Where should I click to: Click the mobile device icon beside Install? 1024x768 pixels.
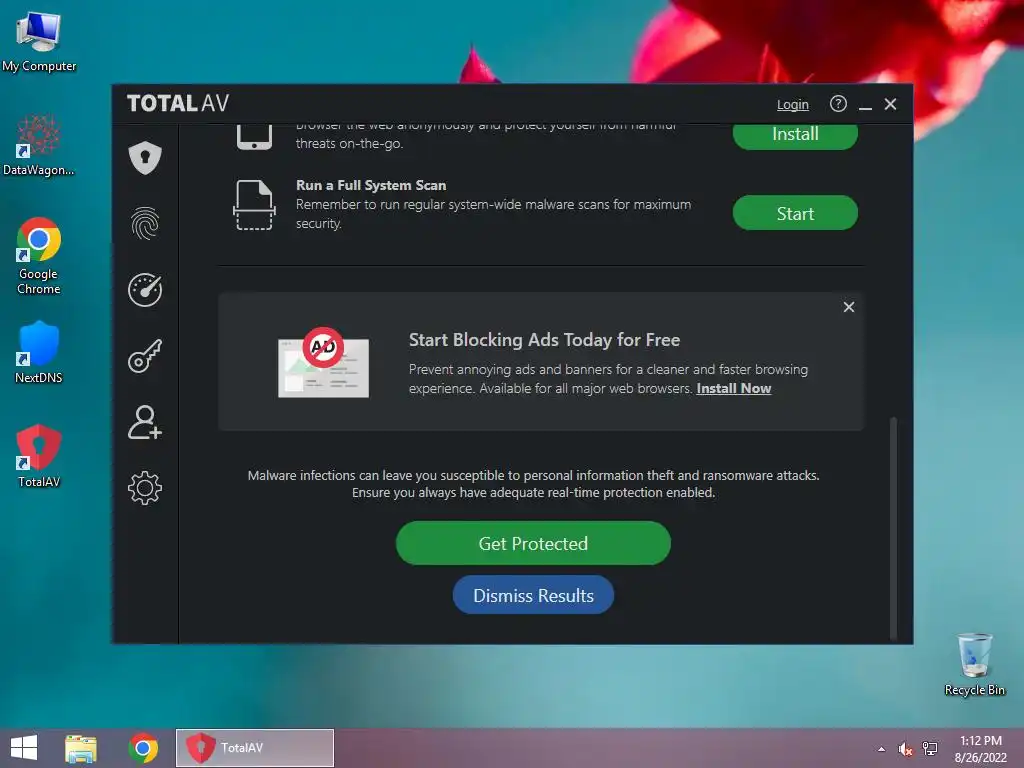pos(254,136)
